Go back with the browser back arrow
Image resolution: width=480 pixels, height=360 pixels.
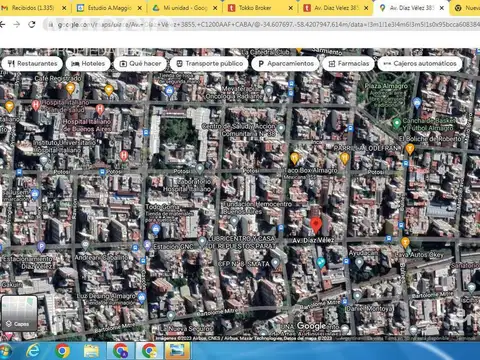pyautogui.click(x=3, y=24)
